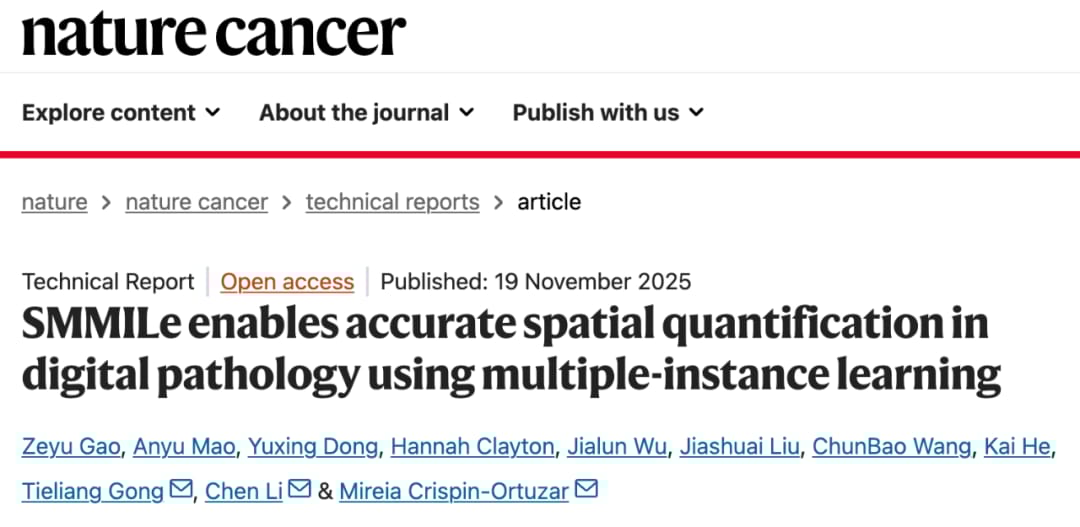Click the Open access link
The width and height of the screenshot is (1080, 527).
click(x=287, y=282)
